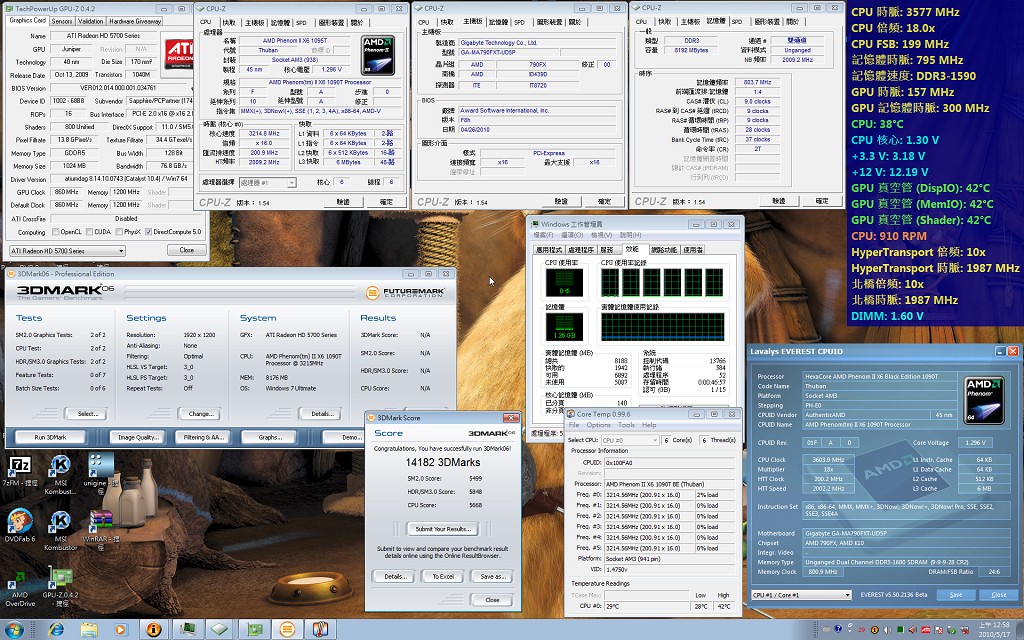Open Core Temp Tools menu
1024x640 pixels.
626,425
